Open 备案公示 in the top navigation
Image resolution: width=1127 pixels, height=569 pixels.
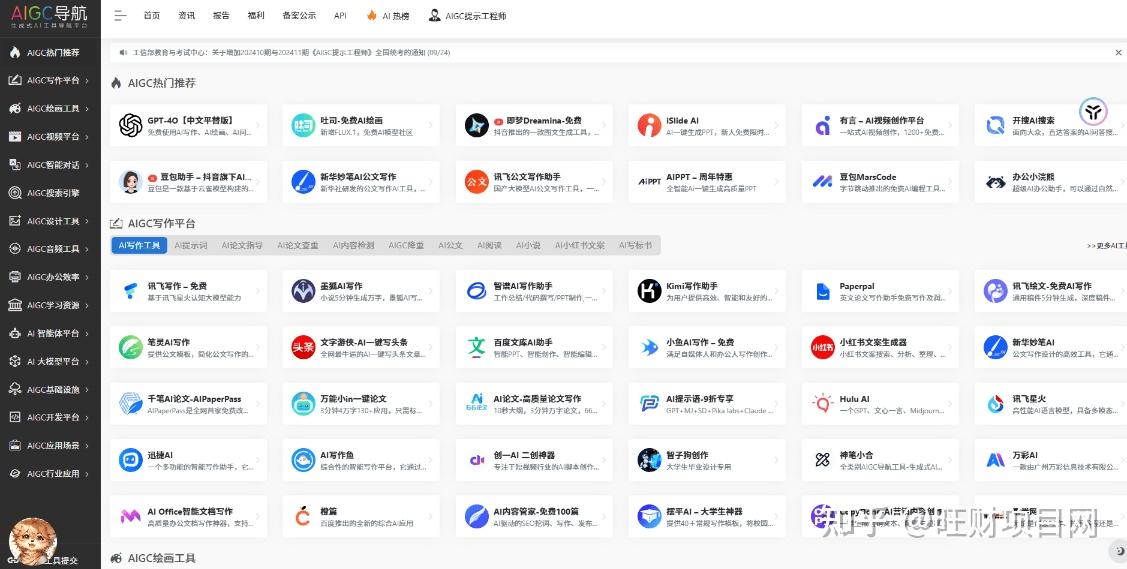299,15
